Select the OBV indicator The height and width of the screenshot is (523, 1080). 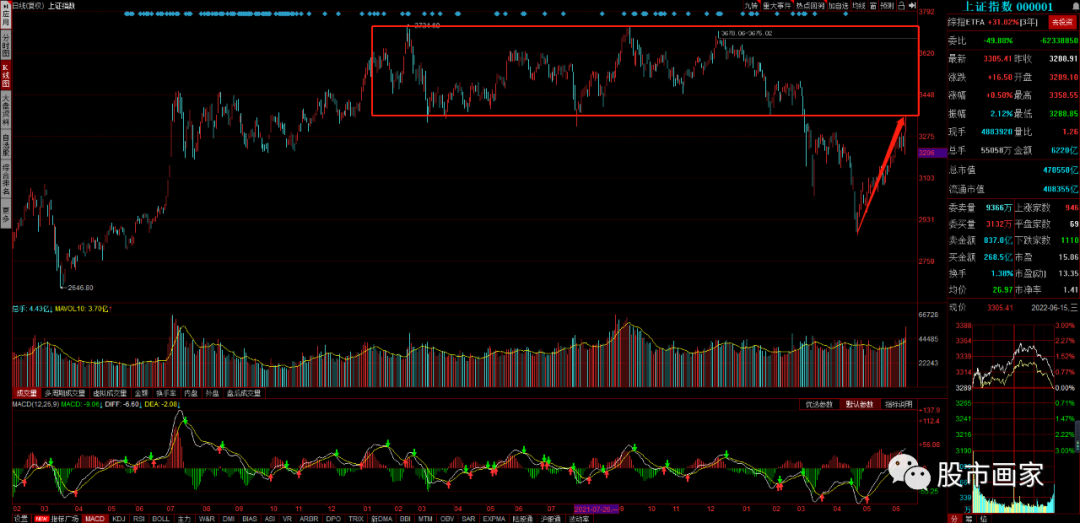tap(448, 518)
